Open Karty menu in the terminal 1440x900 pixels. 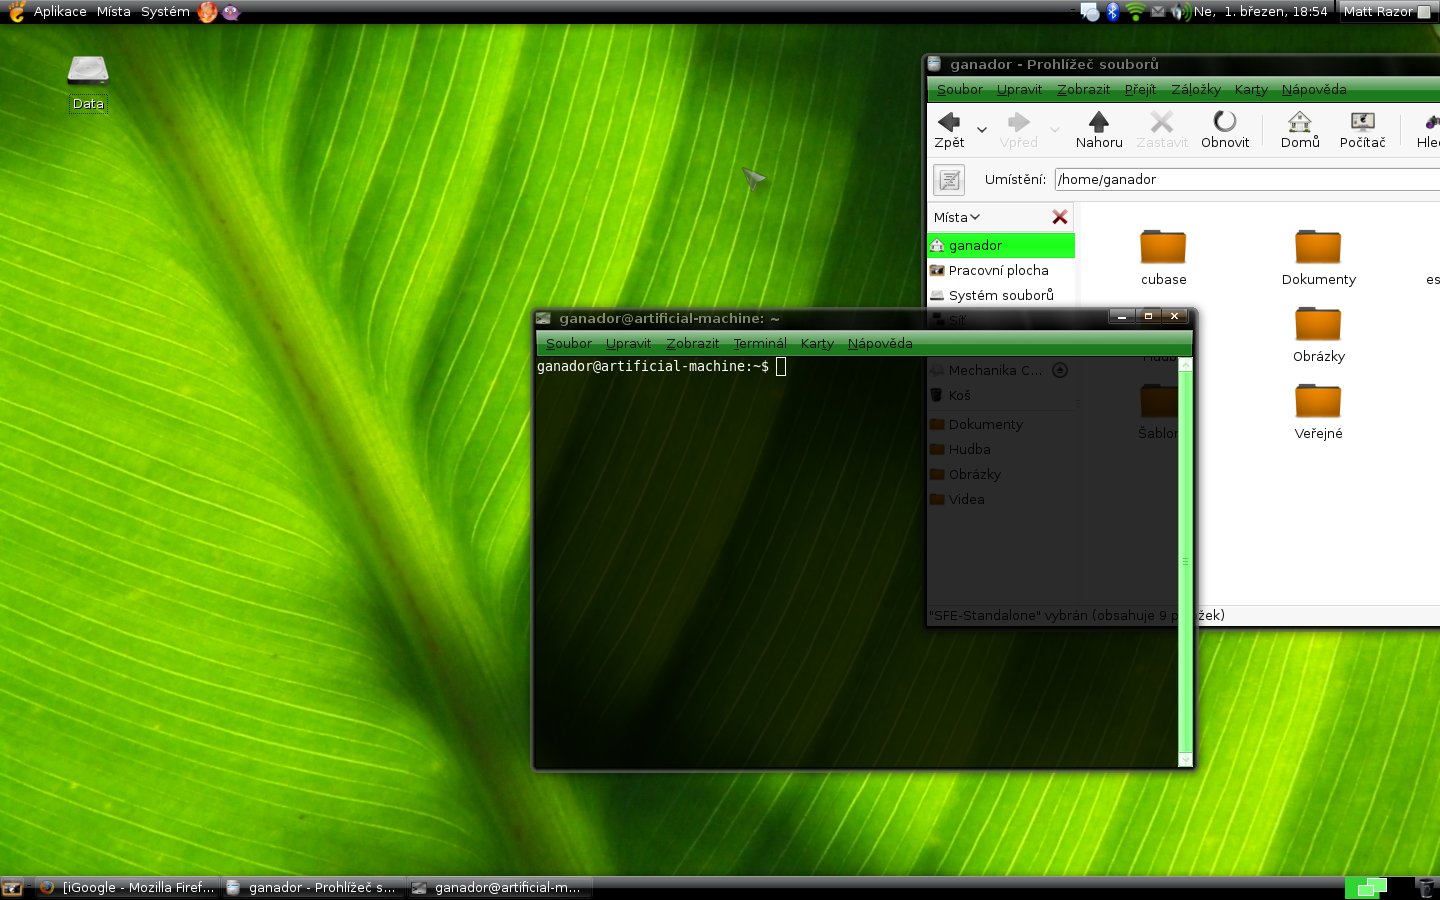pyautogui.click(x=817, y=343)
